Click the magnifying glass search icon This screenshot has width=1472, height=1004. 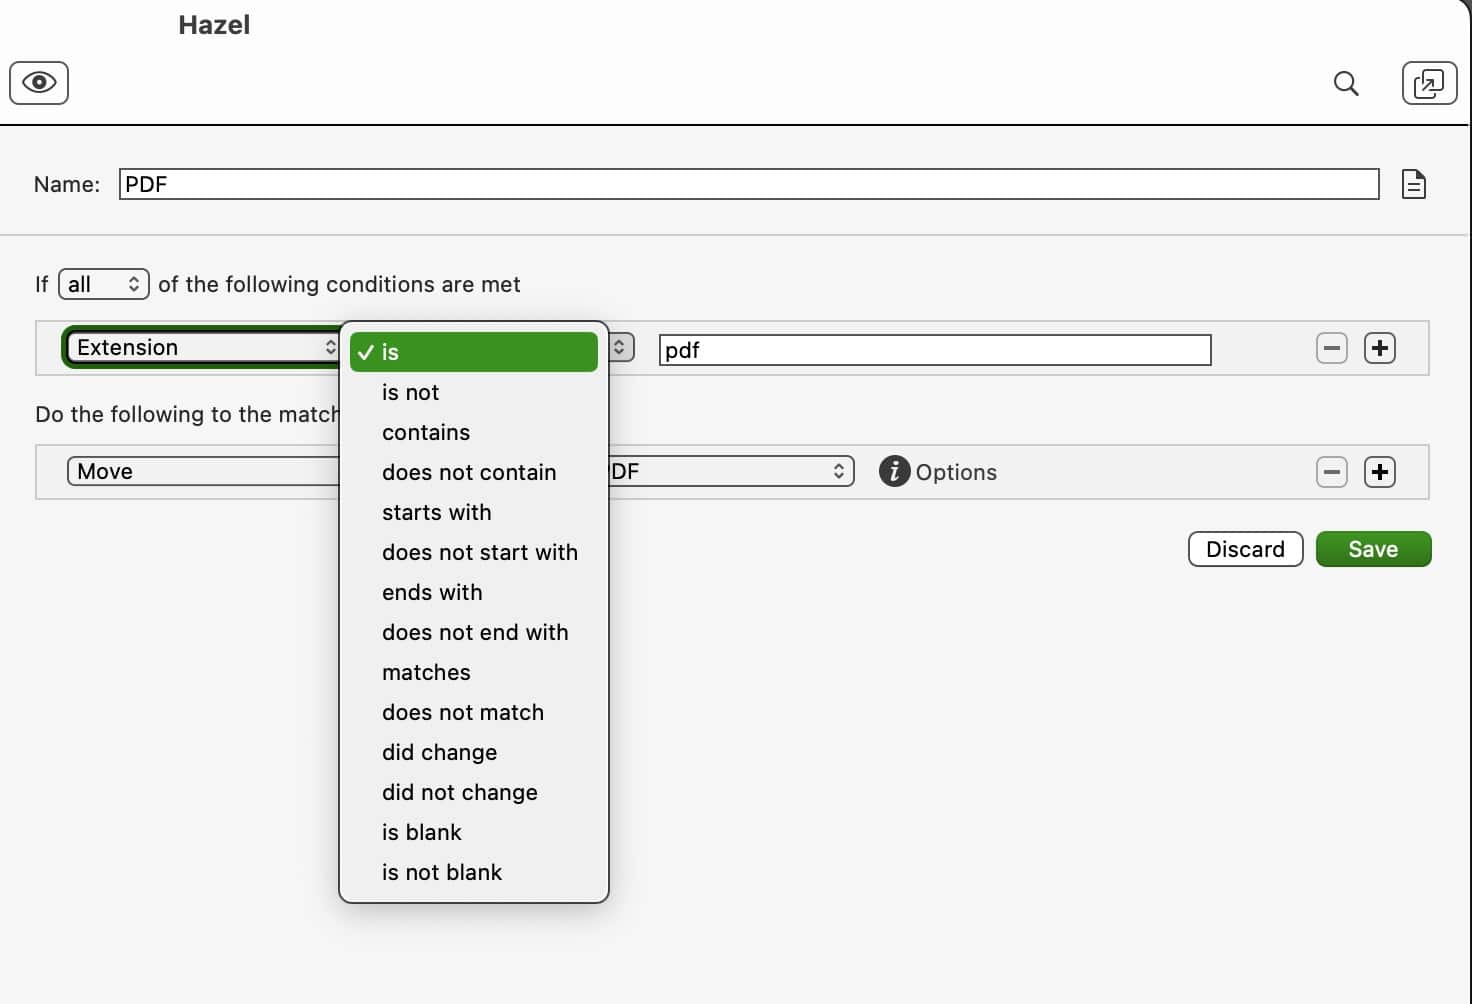tap(1346, 83)
